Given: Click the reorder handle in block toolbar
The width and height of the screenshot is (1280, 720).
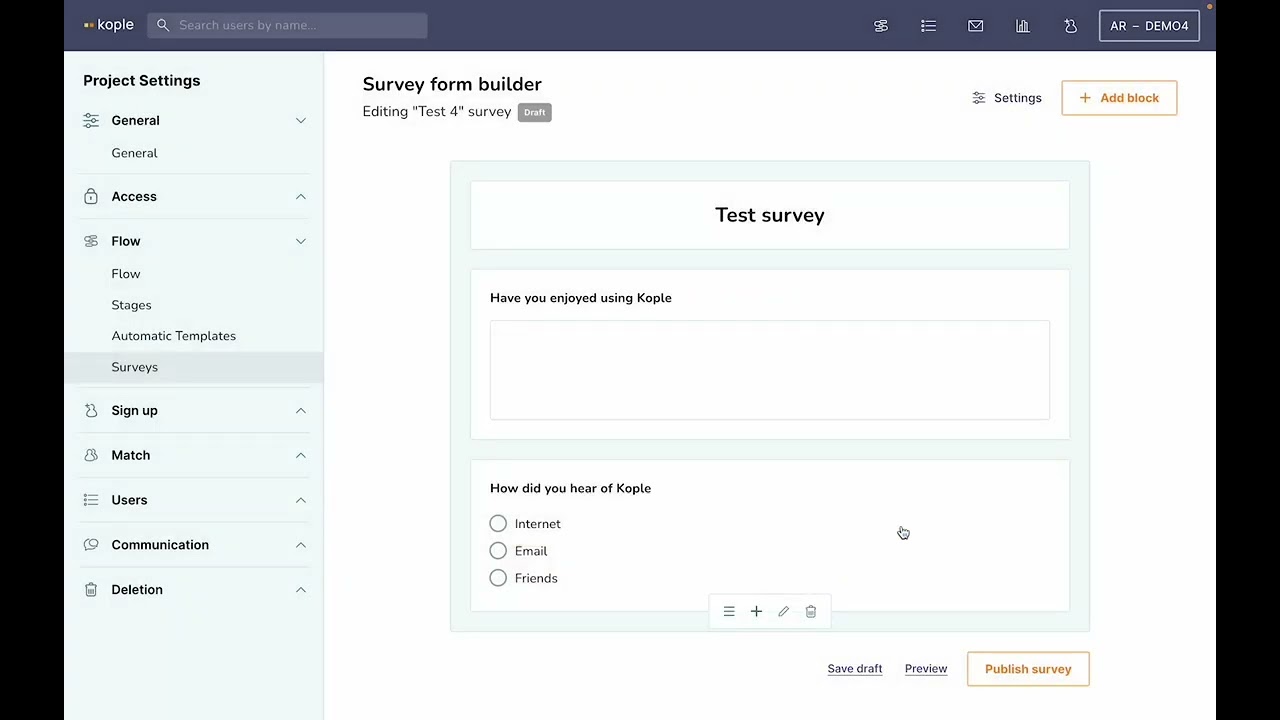Looking at the screenshot, I should click(x=729, y=612).
